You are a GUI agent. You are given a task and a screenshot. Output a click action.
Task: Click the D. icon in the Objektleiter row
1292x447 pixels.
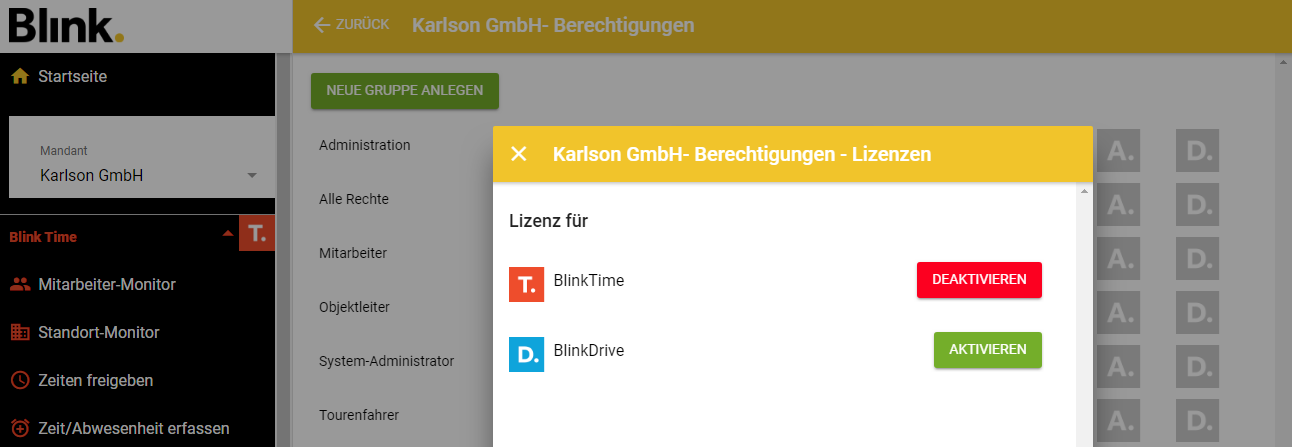[1197, 312]
